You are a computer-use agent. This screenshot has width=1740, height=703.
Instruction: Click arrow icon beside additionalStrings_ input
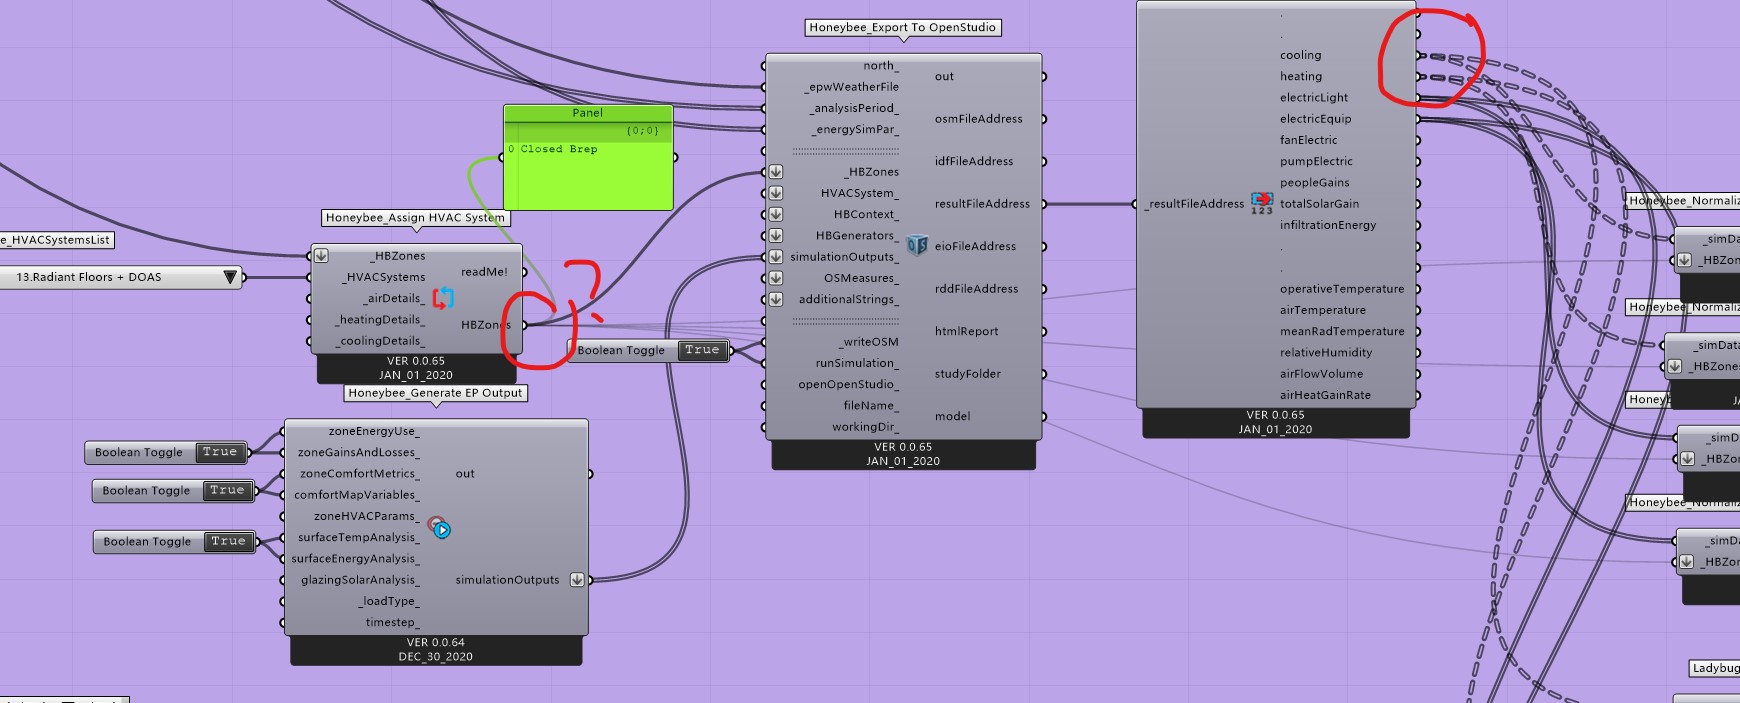[x=775, y=299]
